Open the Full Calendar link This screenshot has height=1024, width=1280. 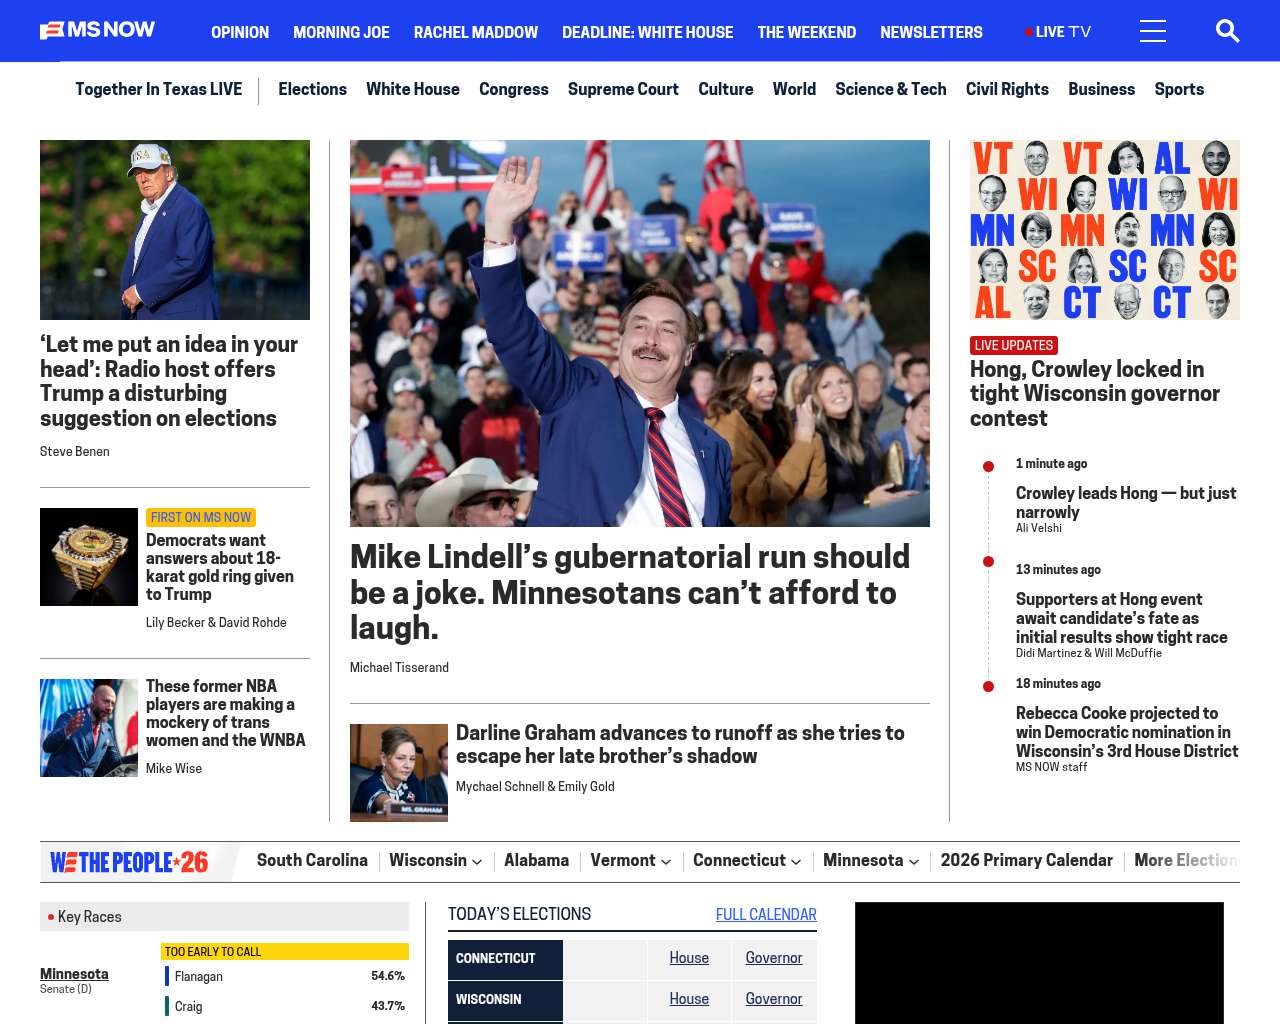click(766, 915)
